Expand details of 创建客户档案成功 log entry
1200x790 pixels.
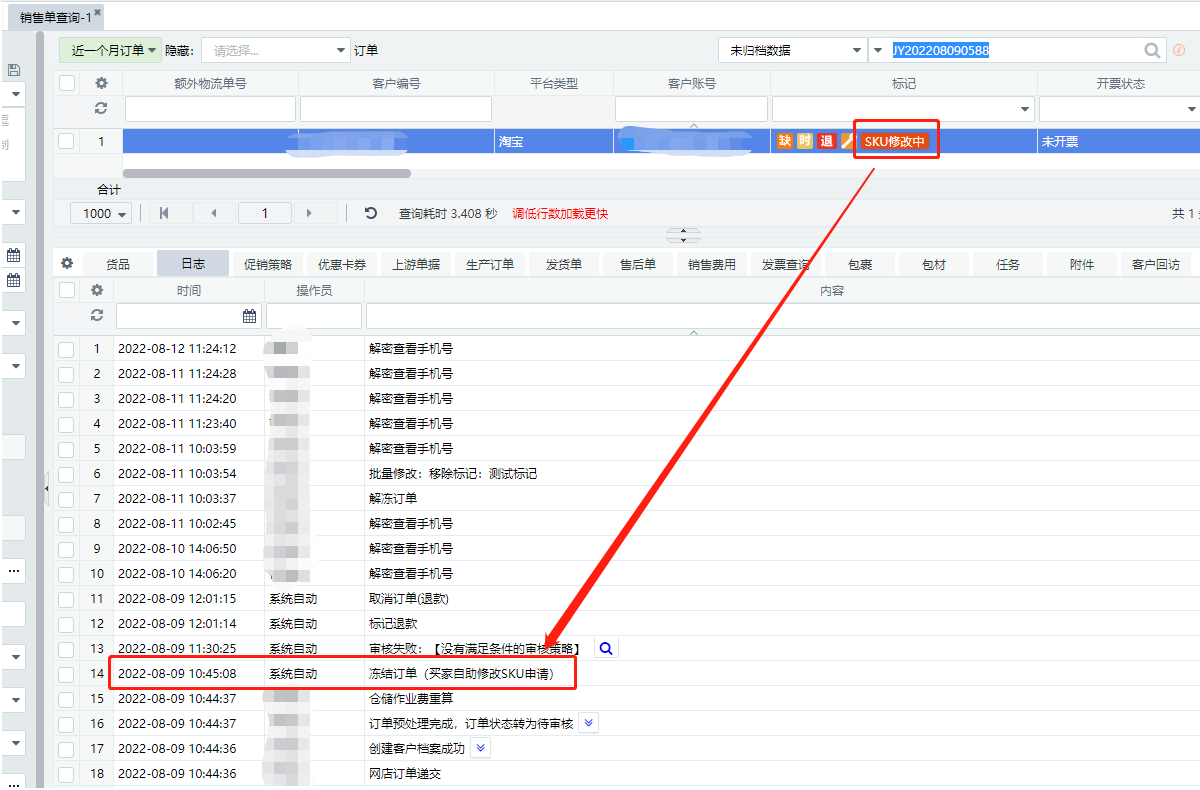pos(481,748)
